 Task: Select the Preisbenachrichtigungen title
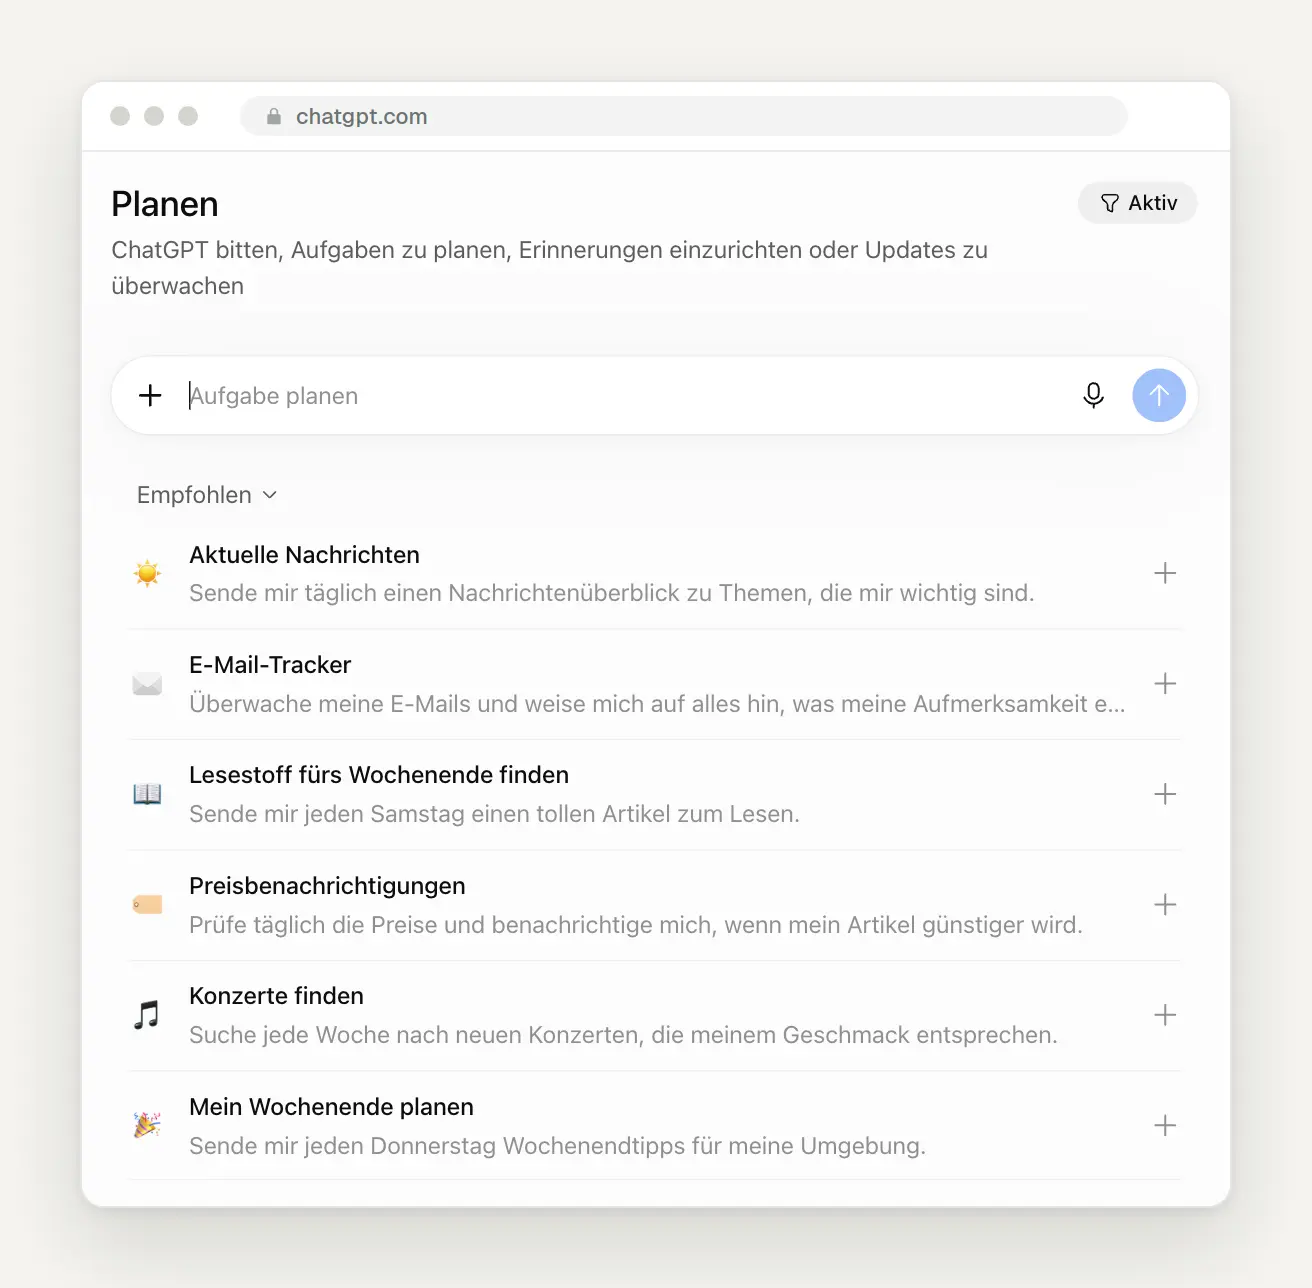click(327, 886)
